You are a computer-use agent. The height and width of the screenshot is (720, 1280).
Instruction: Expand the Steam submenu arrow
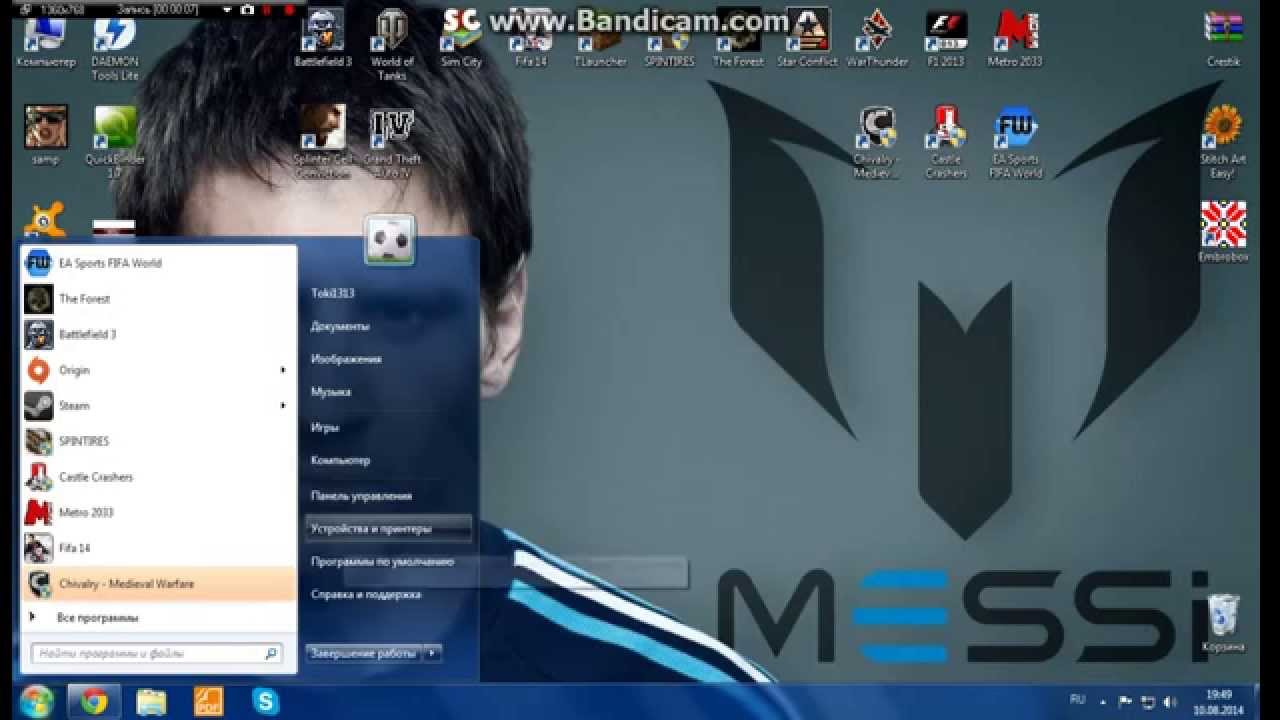click(283, 406)
